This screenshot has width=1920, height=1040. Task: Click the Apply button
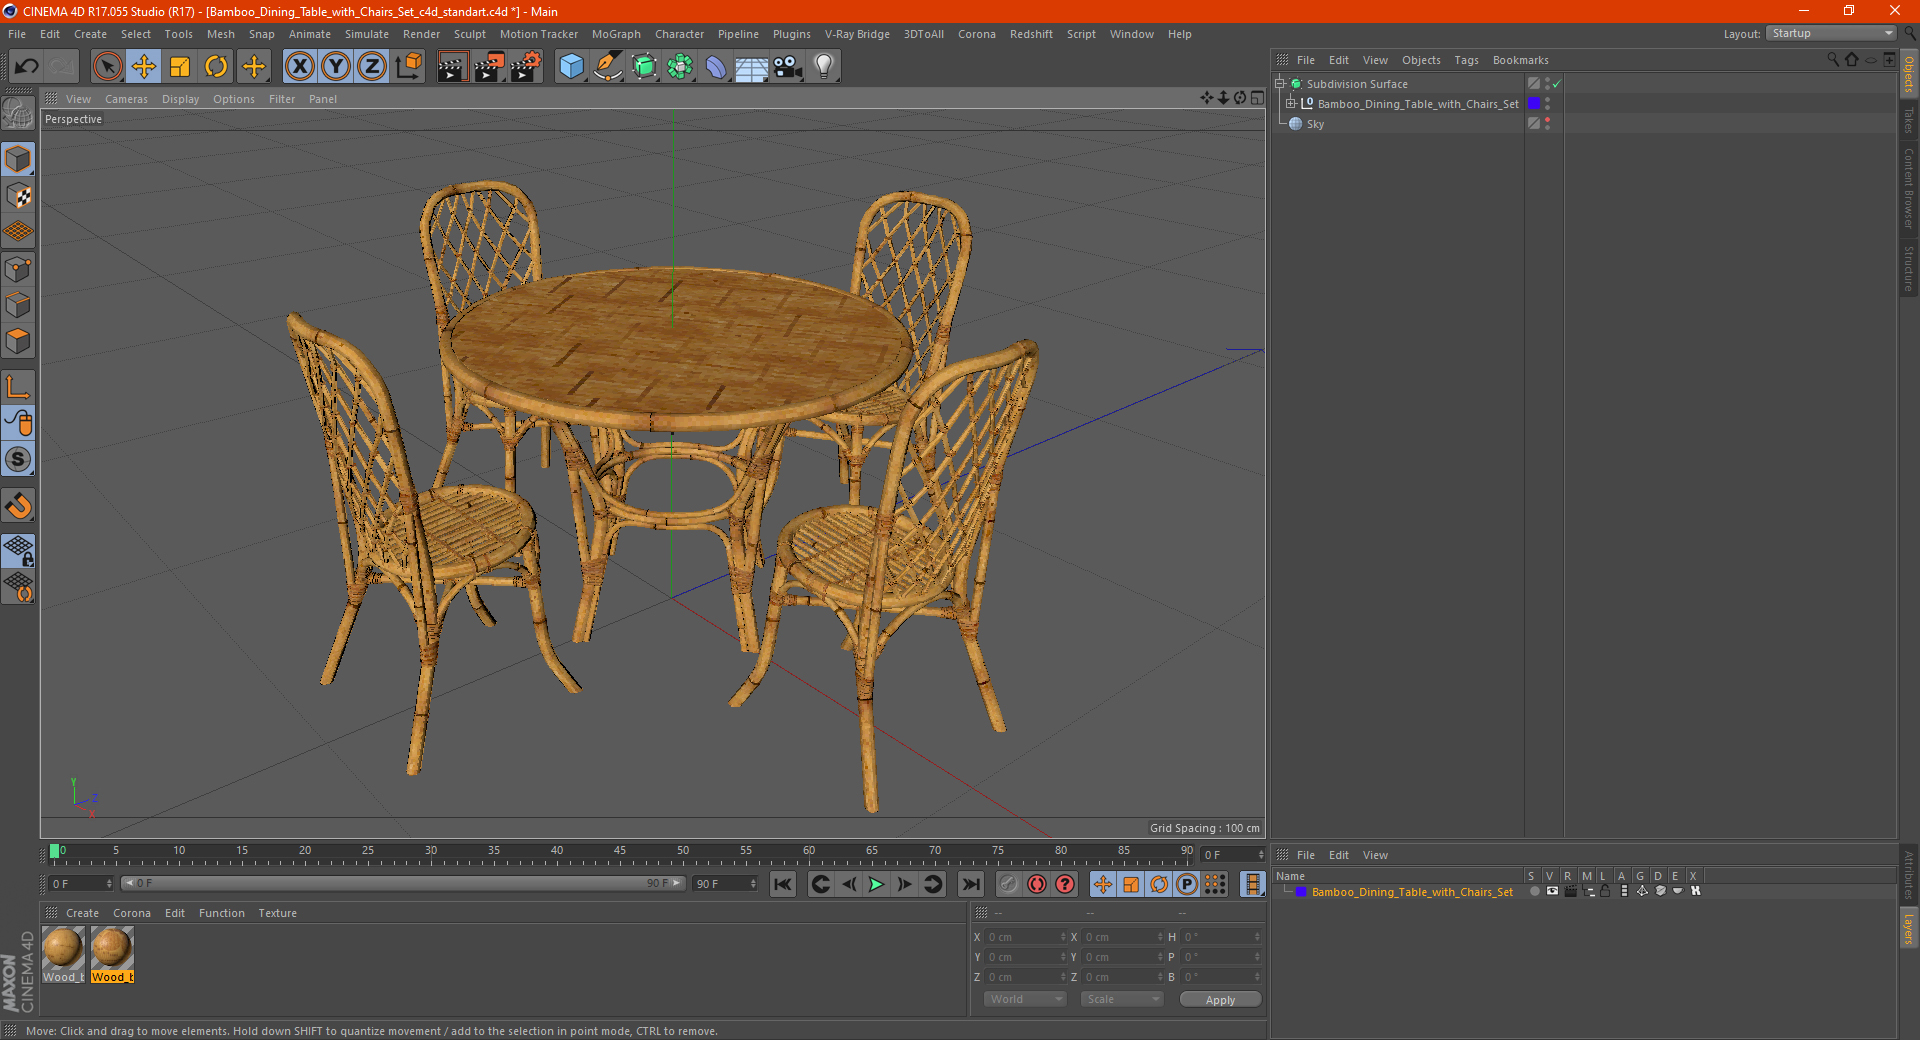(x=1220, y=1000)
